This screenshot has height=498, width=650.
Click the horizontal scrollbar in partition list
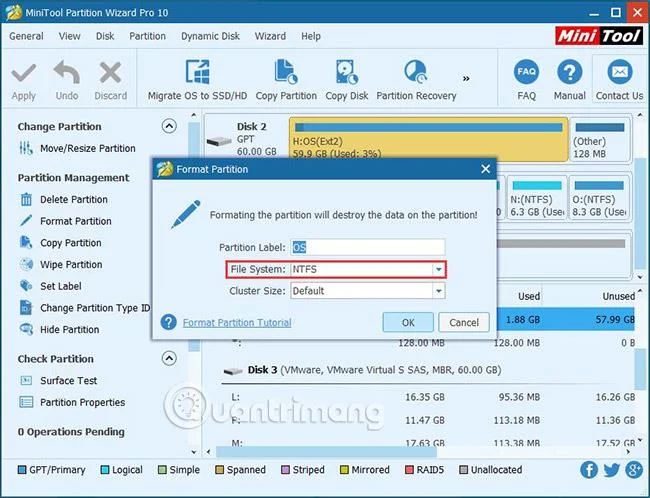[x=326, y=452]
